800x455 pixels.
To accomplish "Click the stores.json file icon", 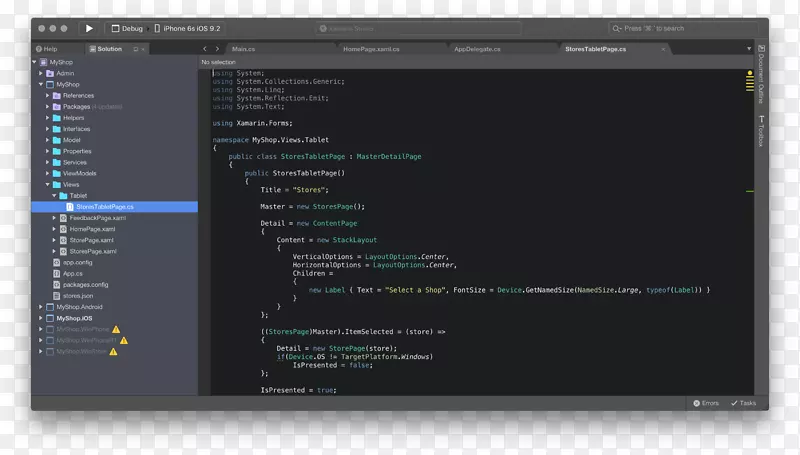I will [x=57, y=296].
